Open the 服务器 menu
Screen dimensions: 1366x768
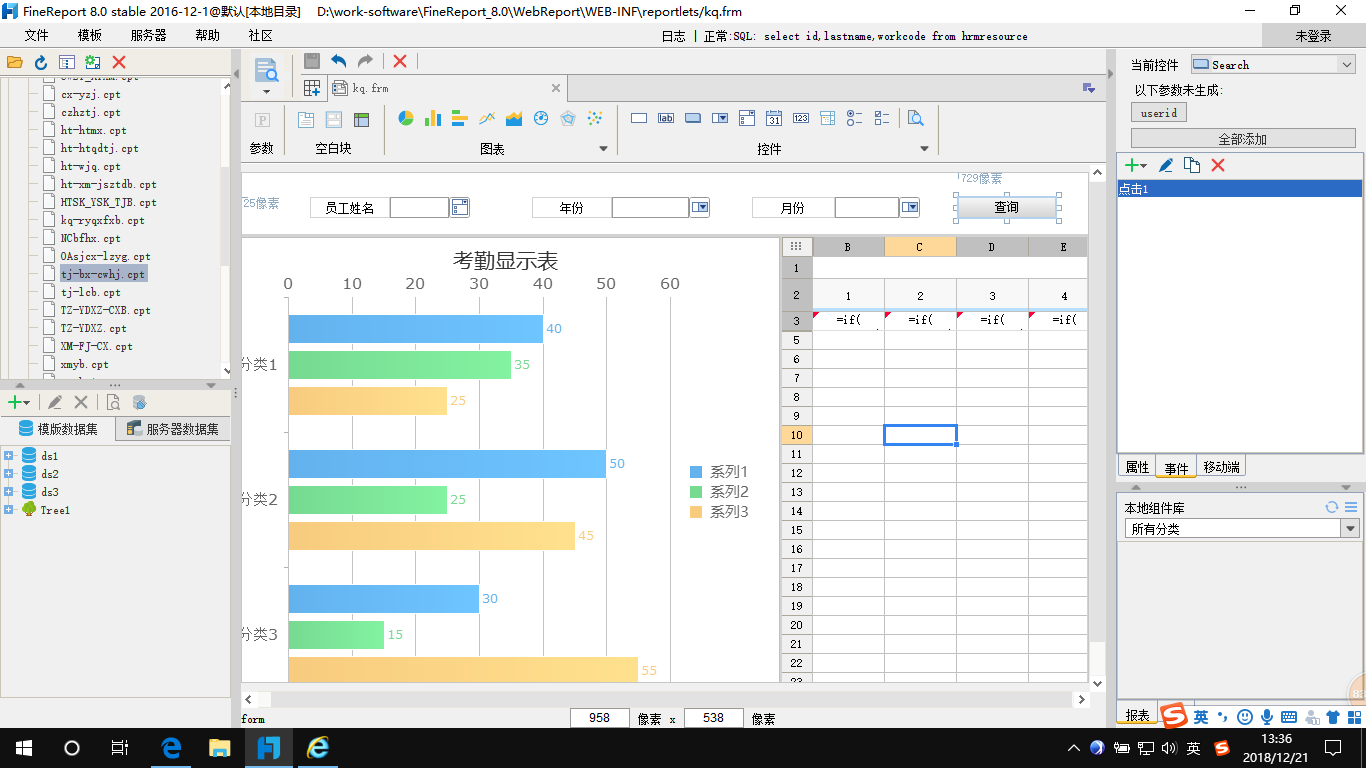pos(148,35)
